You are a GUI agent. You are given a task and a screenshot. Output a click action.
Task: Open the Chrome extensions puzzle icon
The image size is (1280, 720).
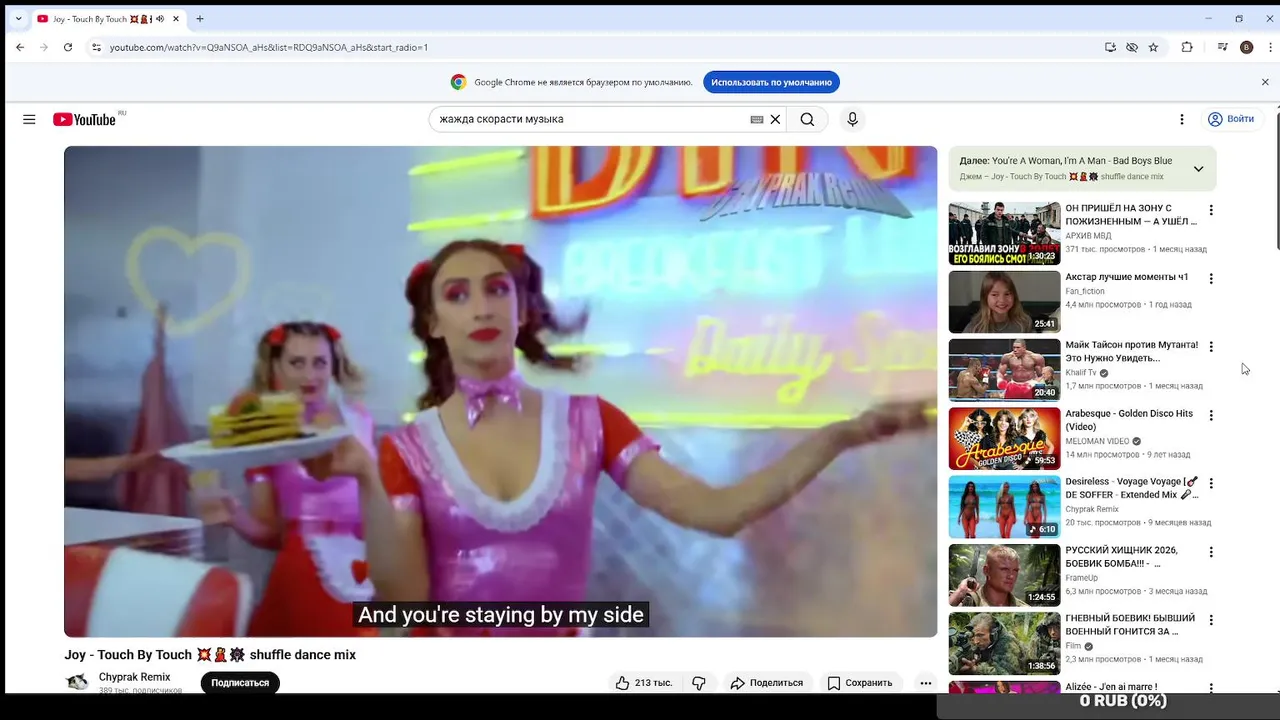pos(1187,47)
